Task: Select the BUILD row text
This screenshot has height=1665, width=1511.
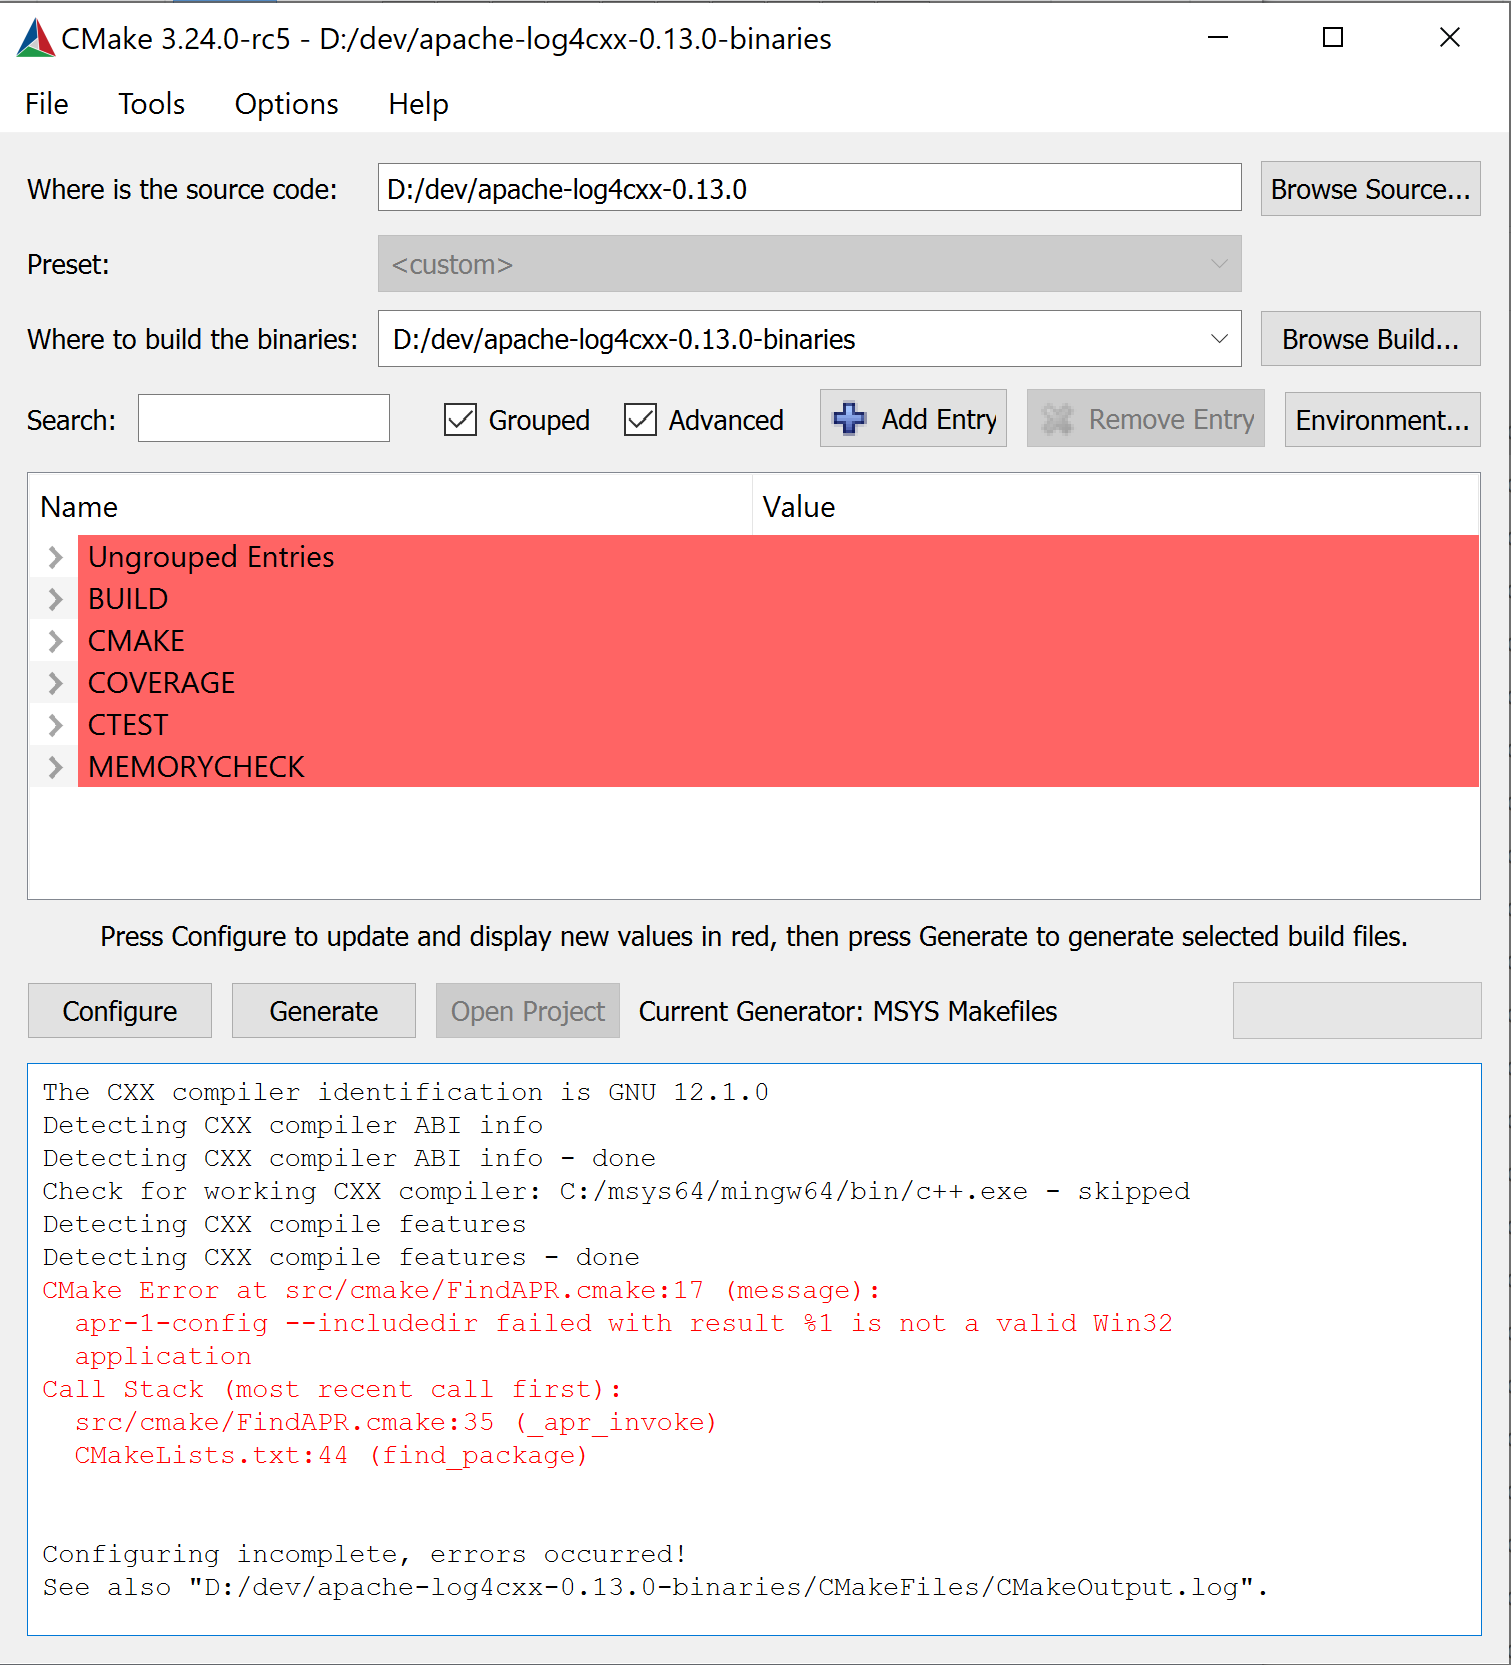Action: [x=128, y=599]
